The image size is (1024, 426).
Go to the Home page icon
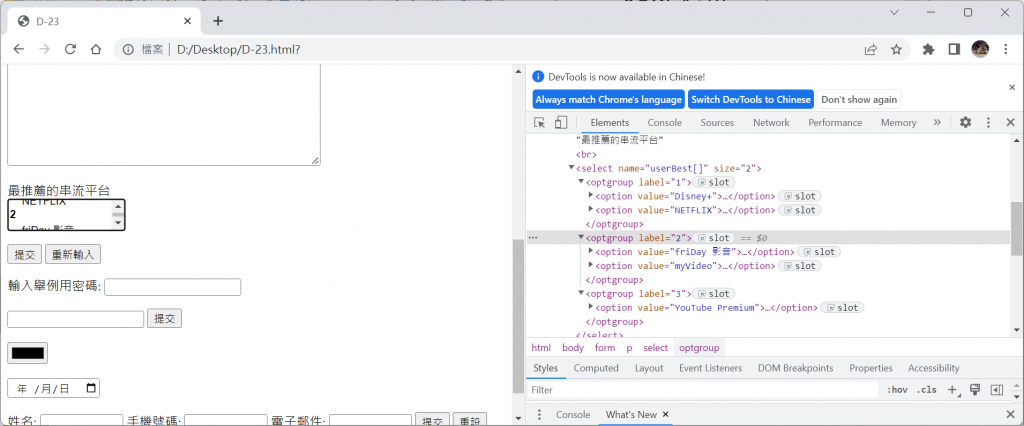tap(95, 50)
